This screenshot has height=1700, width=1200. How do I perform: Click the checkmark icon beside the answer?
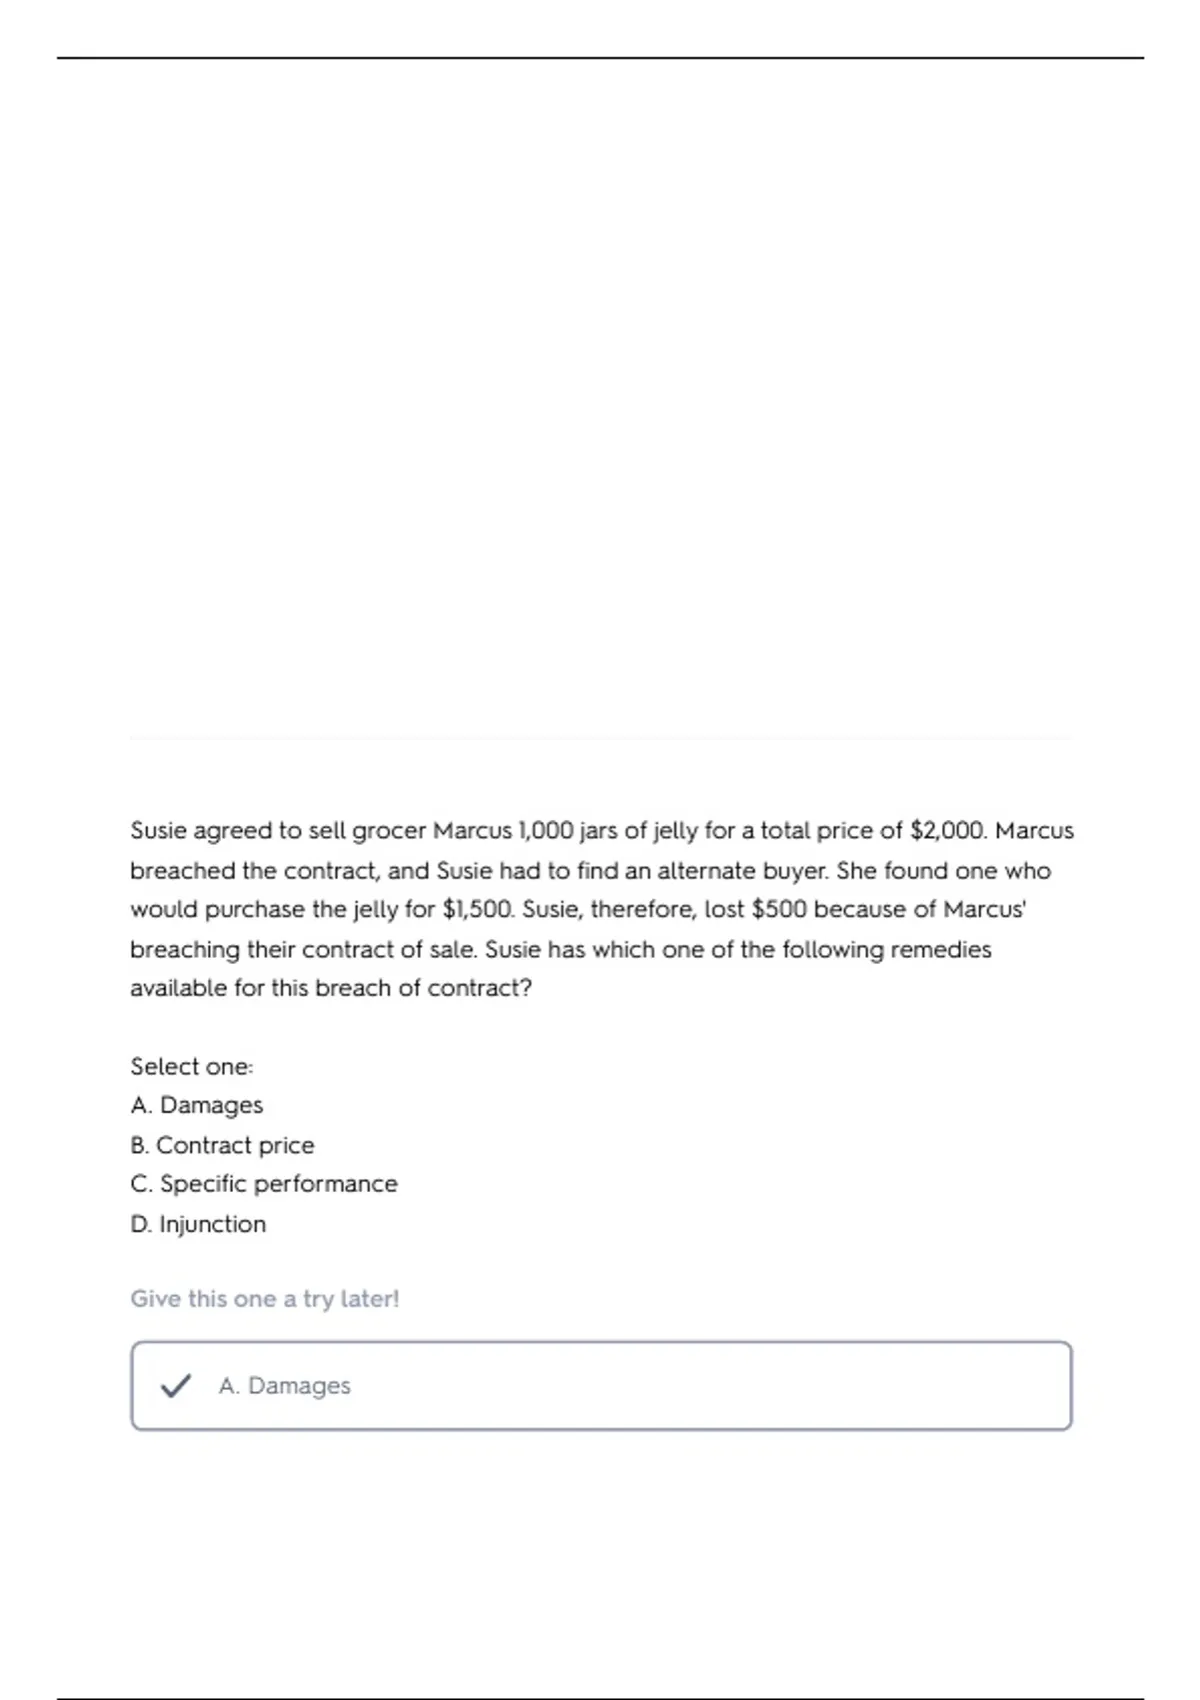[x=175, y=1385]
